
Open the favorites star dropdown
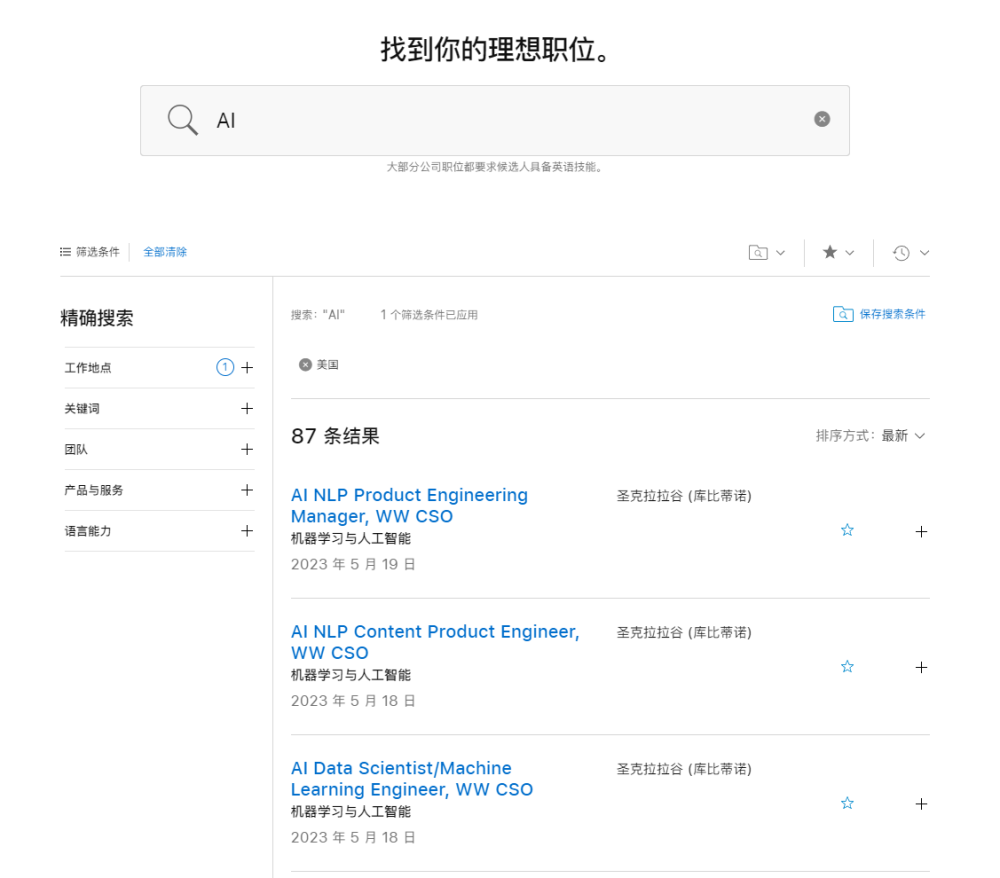[x=838, y=252]
